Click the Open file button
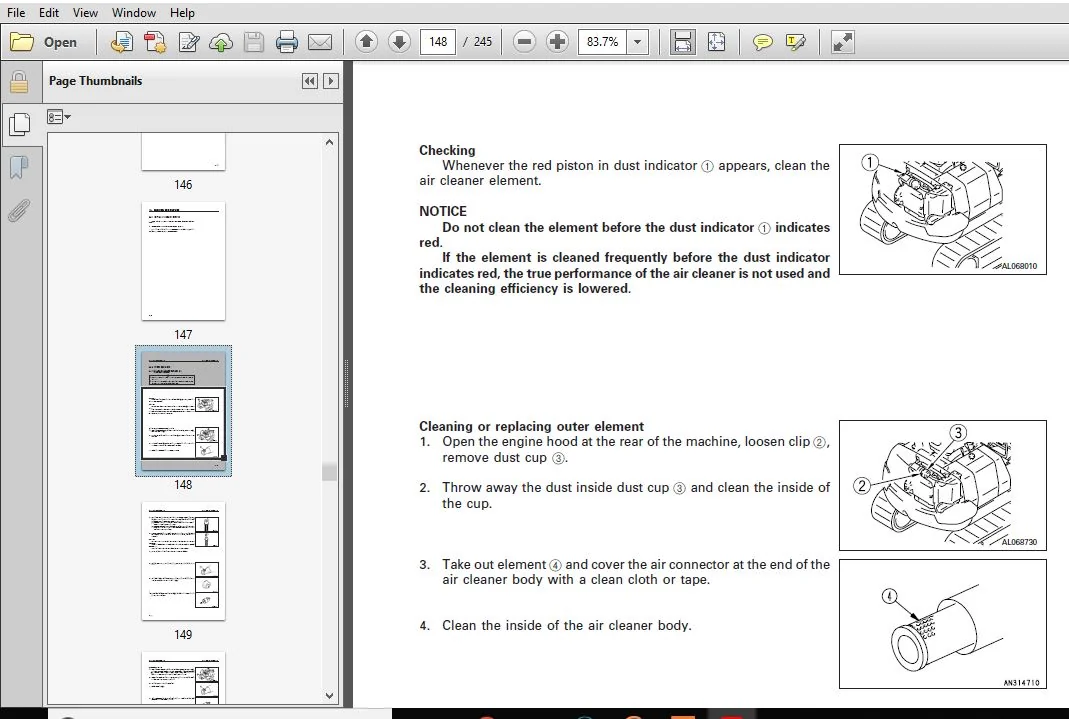 click(x=44, y=42)
